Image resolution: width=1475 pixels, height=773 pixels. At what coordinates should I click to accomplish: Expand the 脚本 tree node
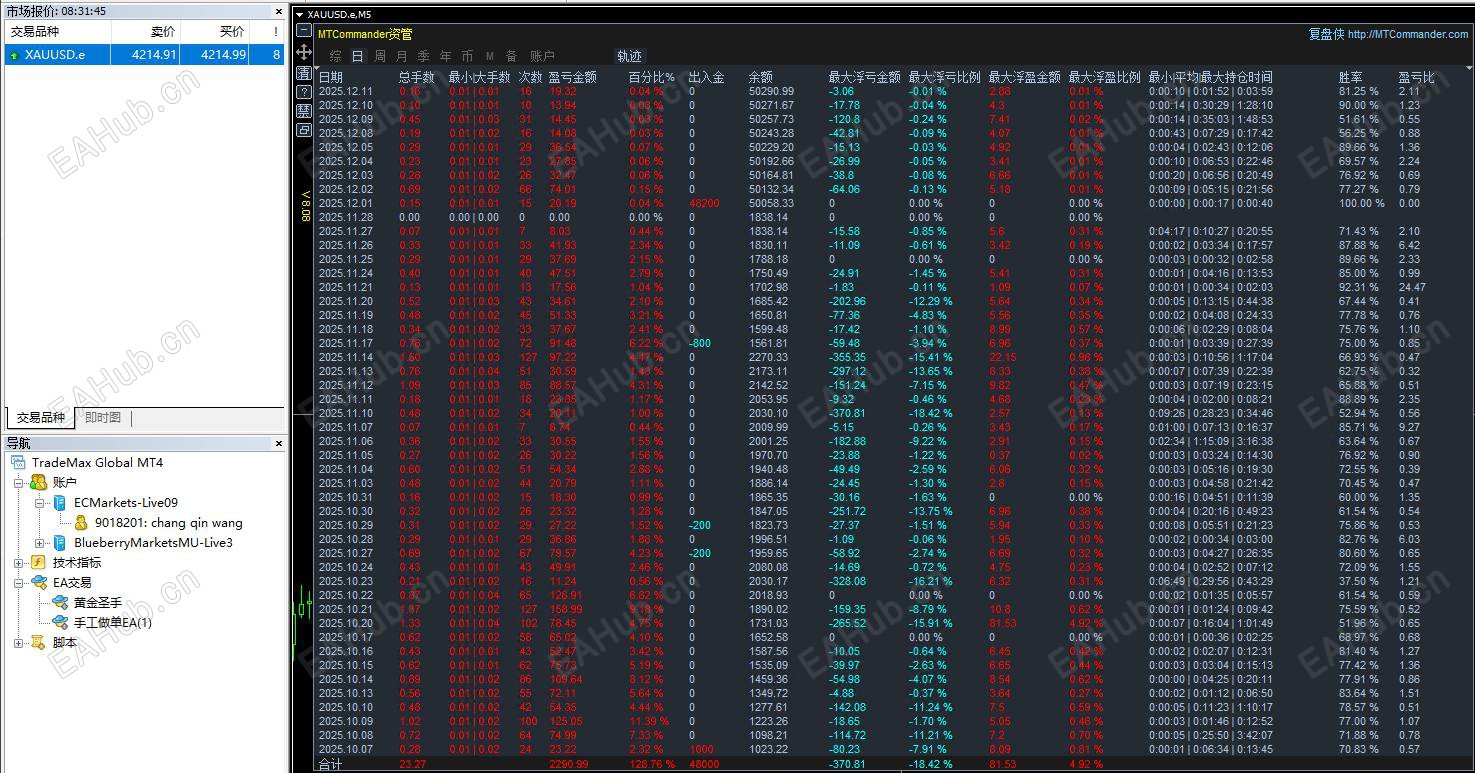tap(19, 643)
